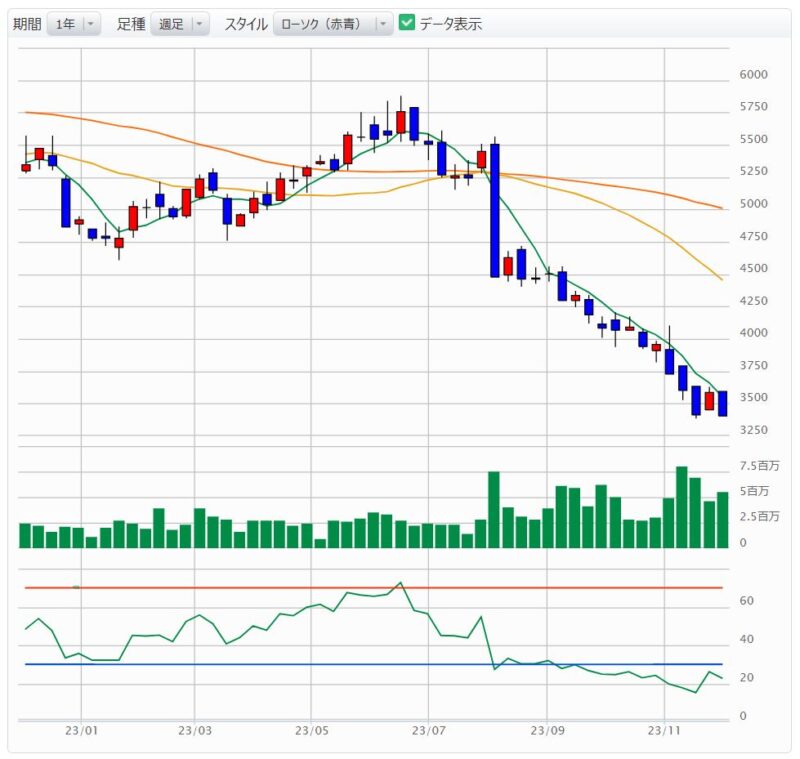800x759 pixels.
Task: Click the 3750 price axis label
Action: click(754, 365)
